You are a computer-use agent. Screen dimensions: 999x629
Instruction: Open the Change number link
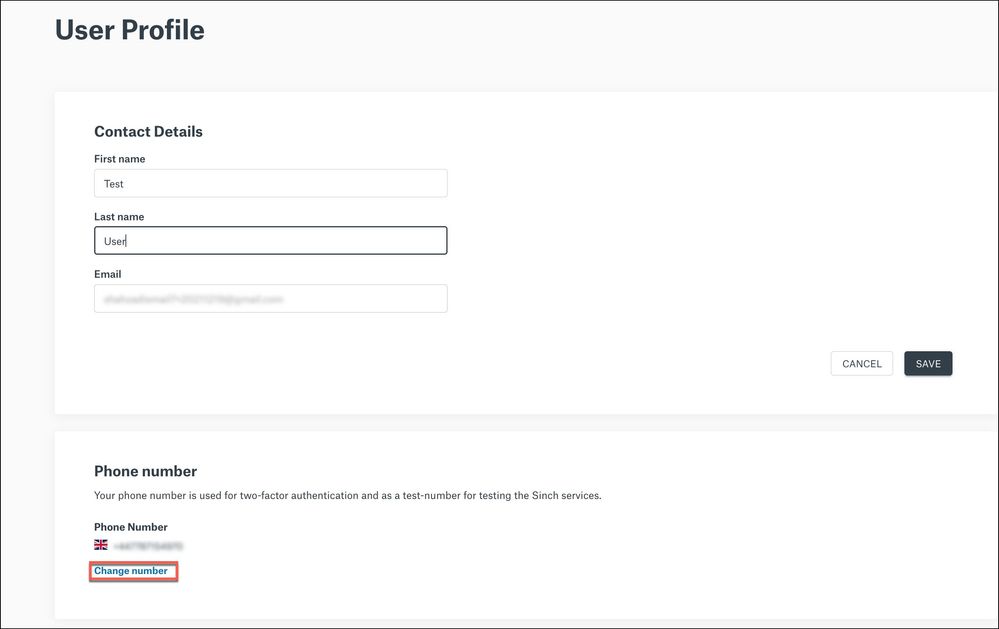coord(131,571)
